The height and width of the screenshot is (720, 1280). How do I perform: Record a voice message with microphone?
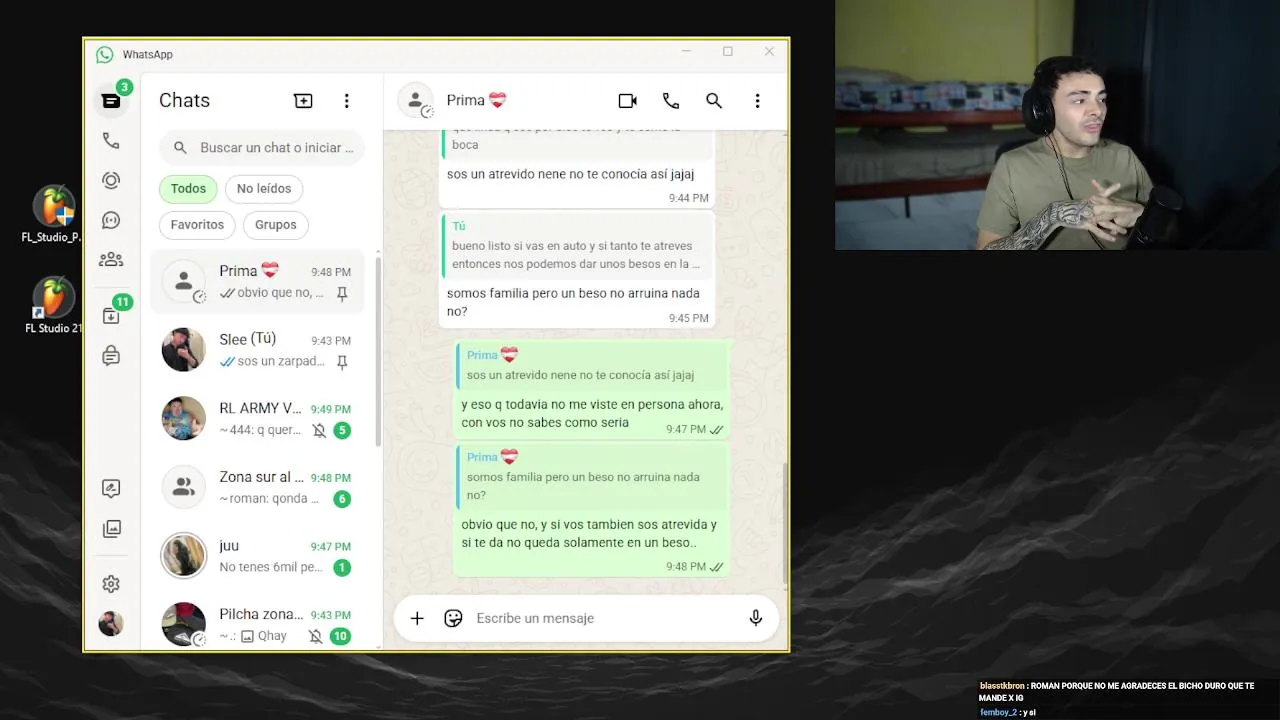tap(756, 618)
